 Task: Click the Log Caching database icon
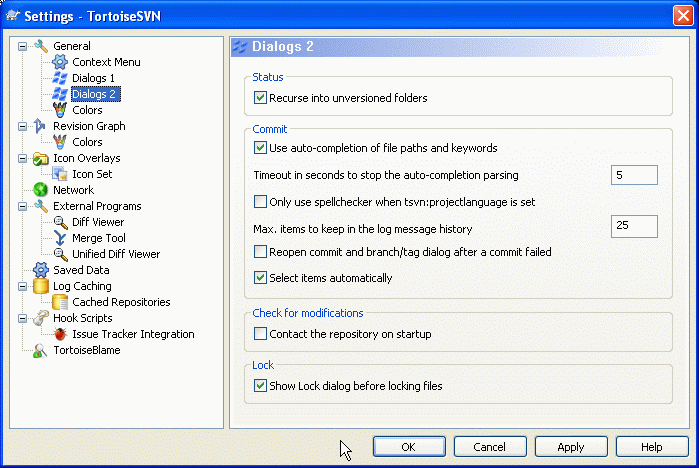coord(41,286)
